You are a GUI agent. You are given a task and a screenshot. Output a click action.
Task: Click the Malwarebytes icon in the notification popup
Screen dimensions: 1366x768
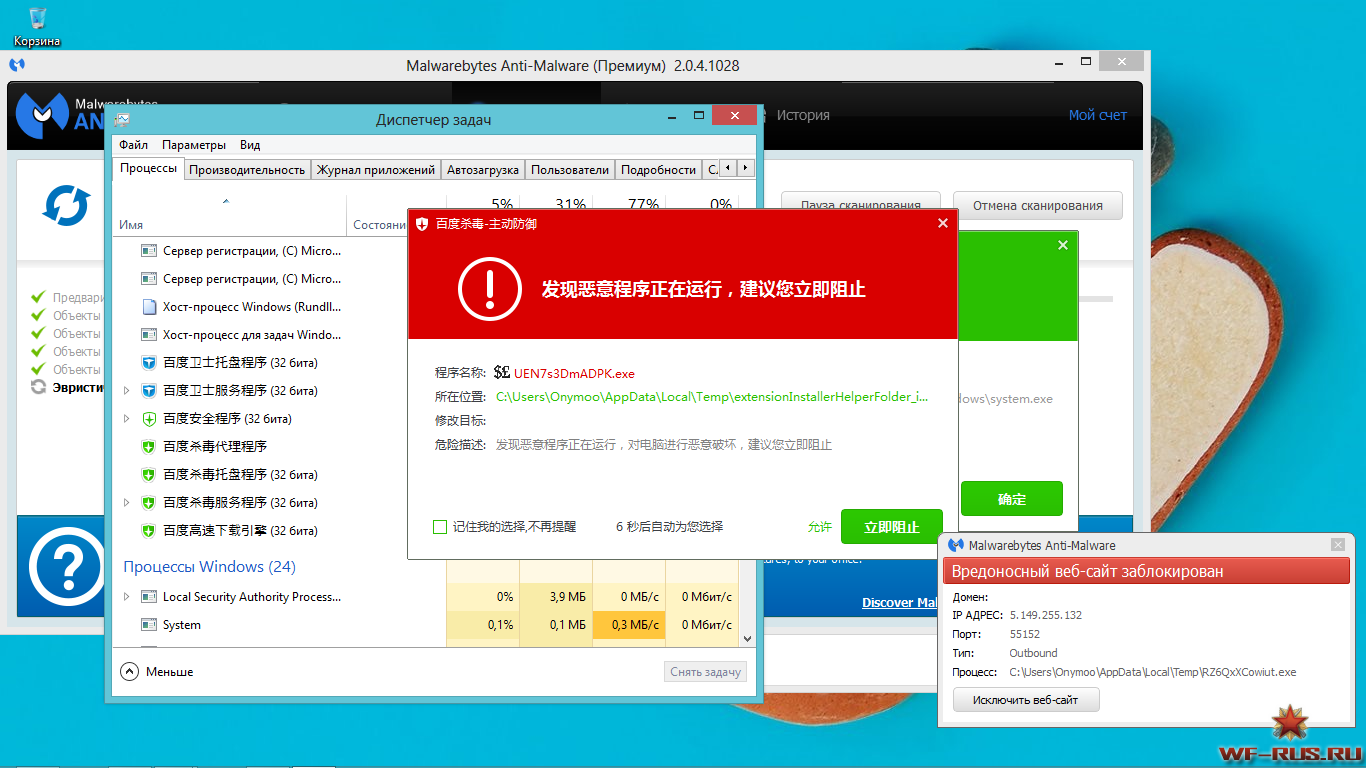pos(955,545)
